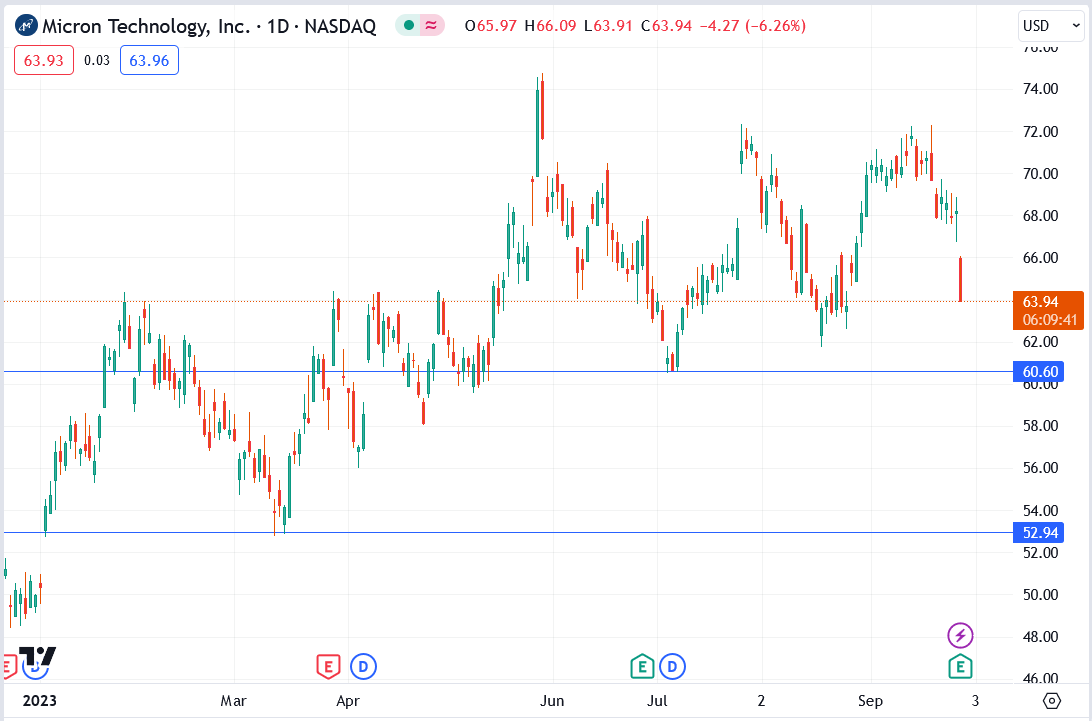Select the 52.94 horizontal line price label
Screen dimensions: 1092x721
(1038, 532)
